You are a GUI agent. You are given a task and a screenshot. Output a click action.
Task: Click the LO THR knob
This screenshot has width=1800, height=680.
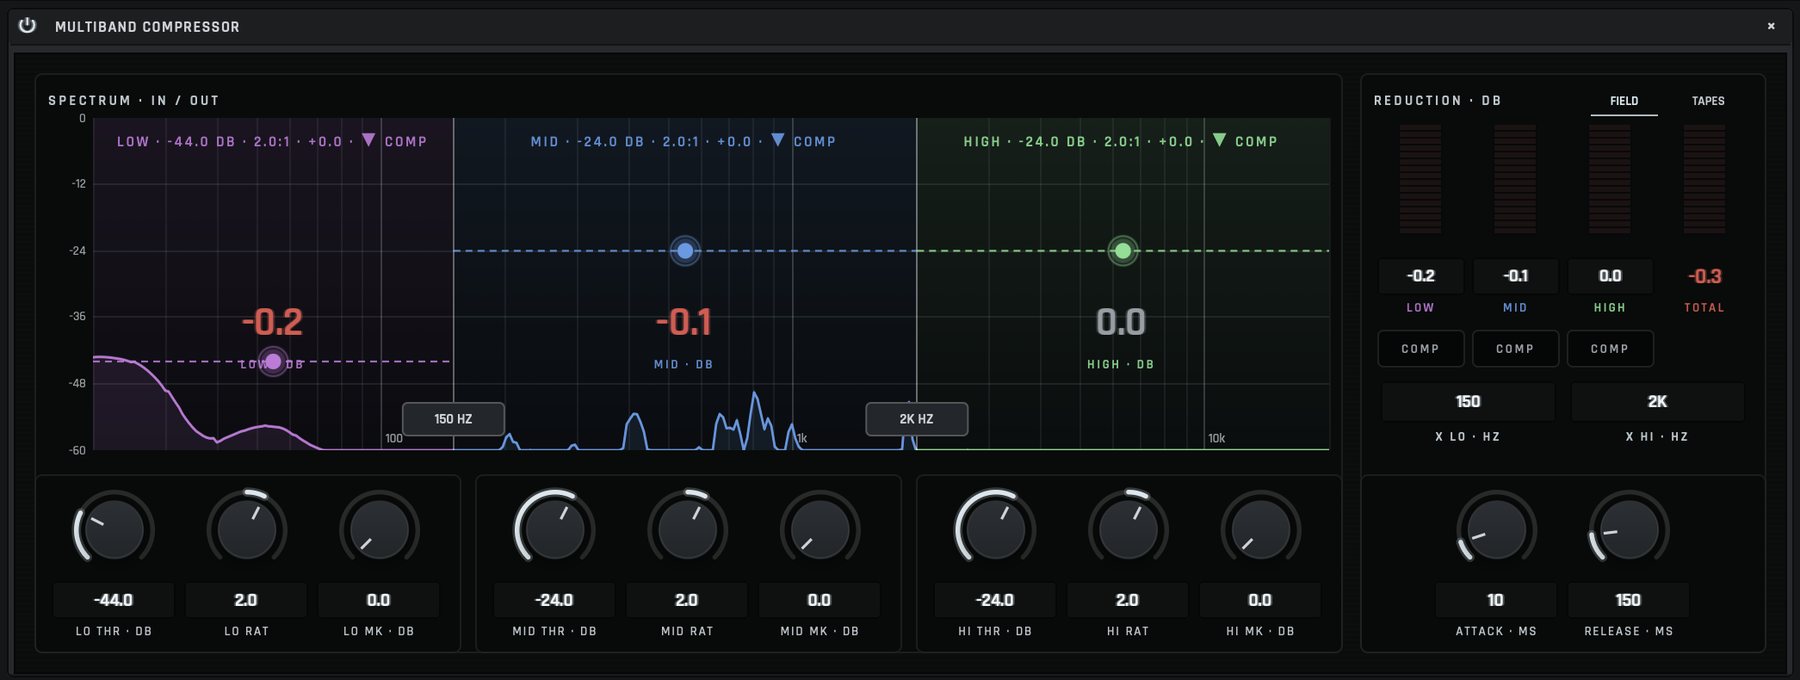click(x=113, y=529)
